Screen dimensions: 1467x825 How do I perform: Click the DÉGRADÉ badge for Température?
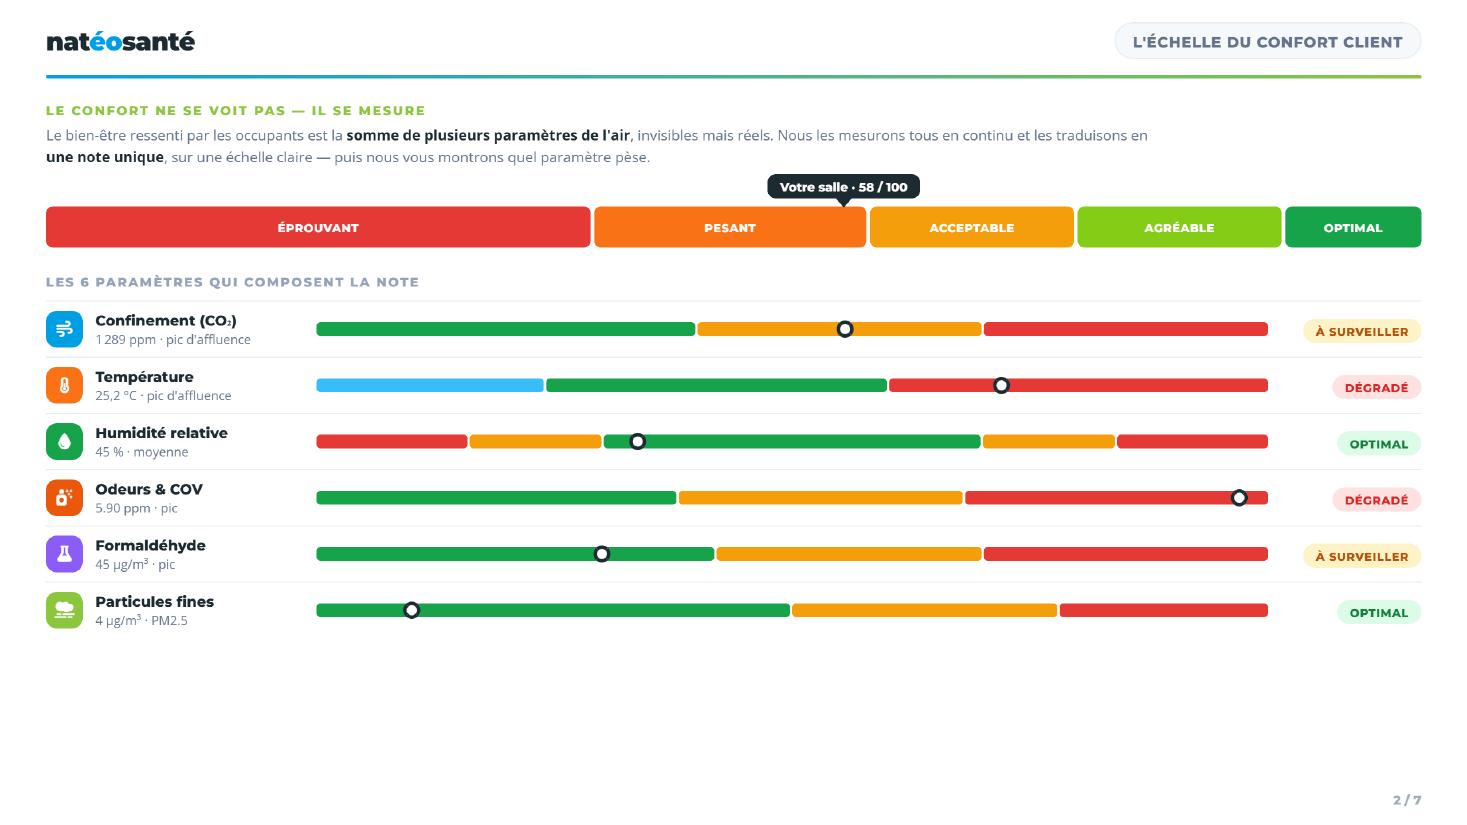[x=1376, y=387]
